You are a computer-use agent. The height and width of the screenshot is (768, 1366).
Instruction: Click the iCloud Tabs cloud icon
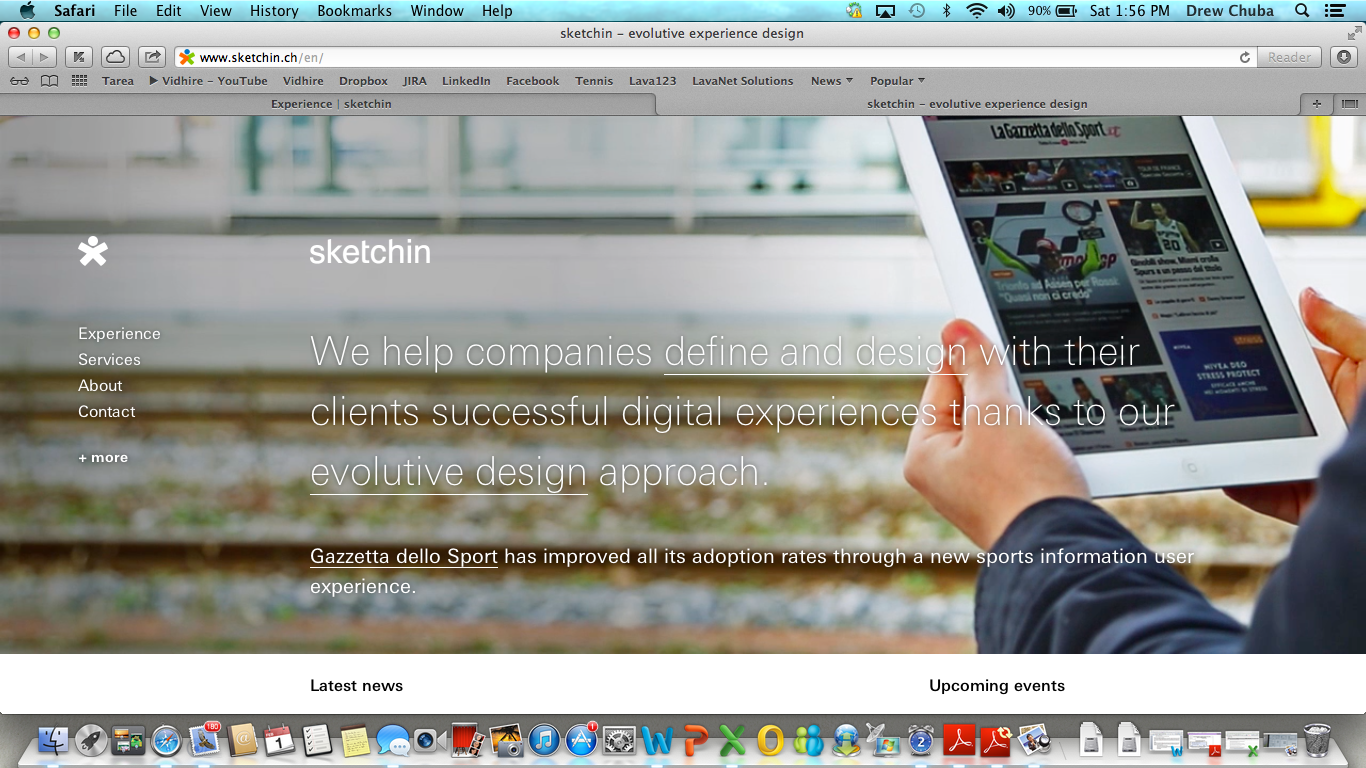[116, 57]
